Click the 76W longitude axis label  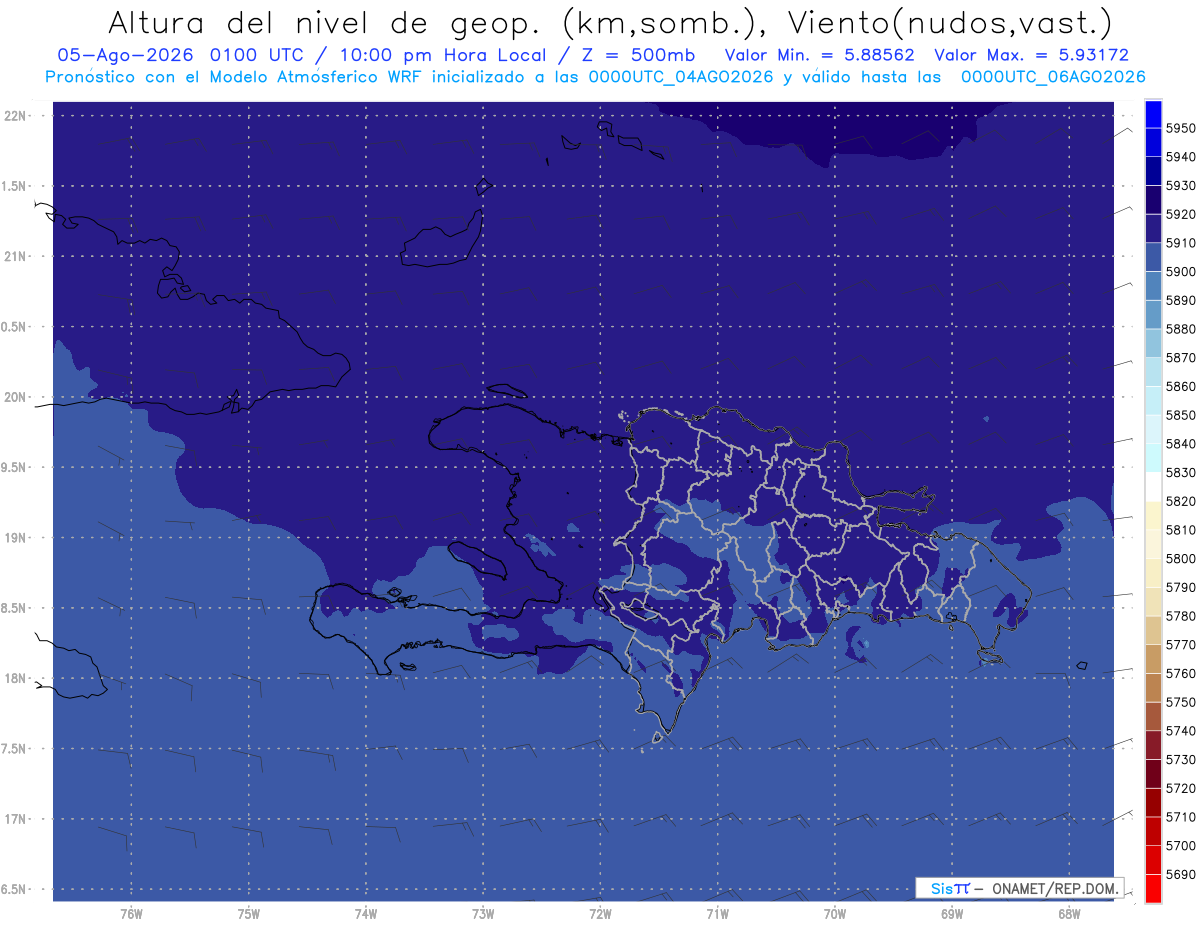131,913
